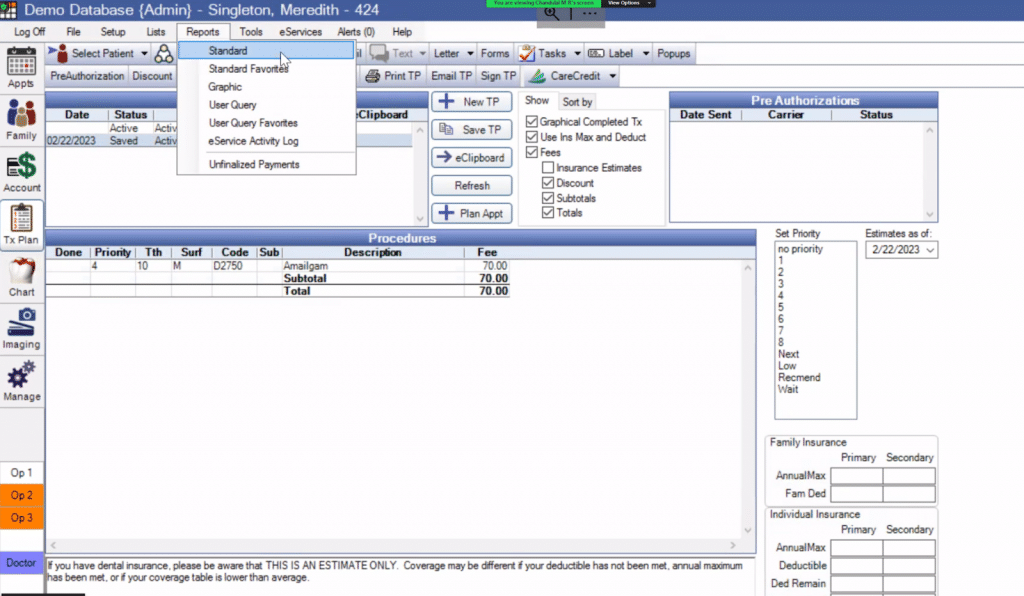Screen dimensions: 1024x596
Task: Choose Unfinalized Payments menu item
Action: click(x=266, y=165)
